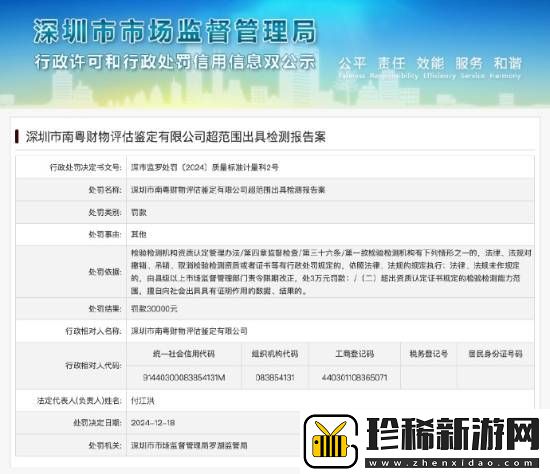
Task: Click the 罚款30000元 result value
Action: (154, 309)
